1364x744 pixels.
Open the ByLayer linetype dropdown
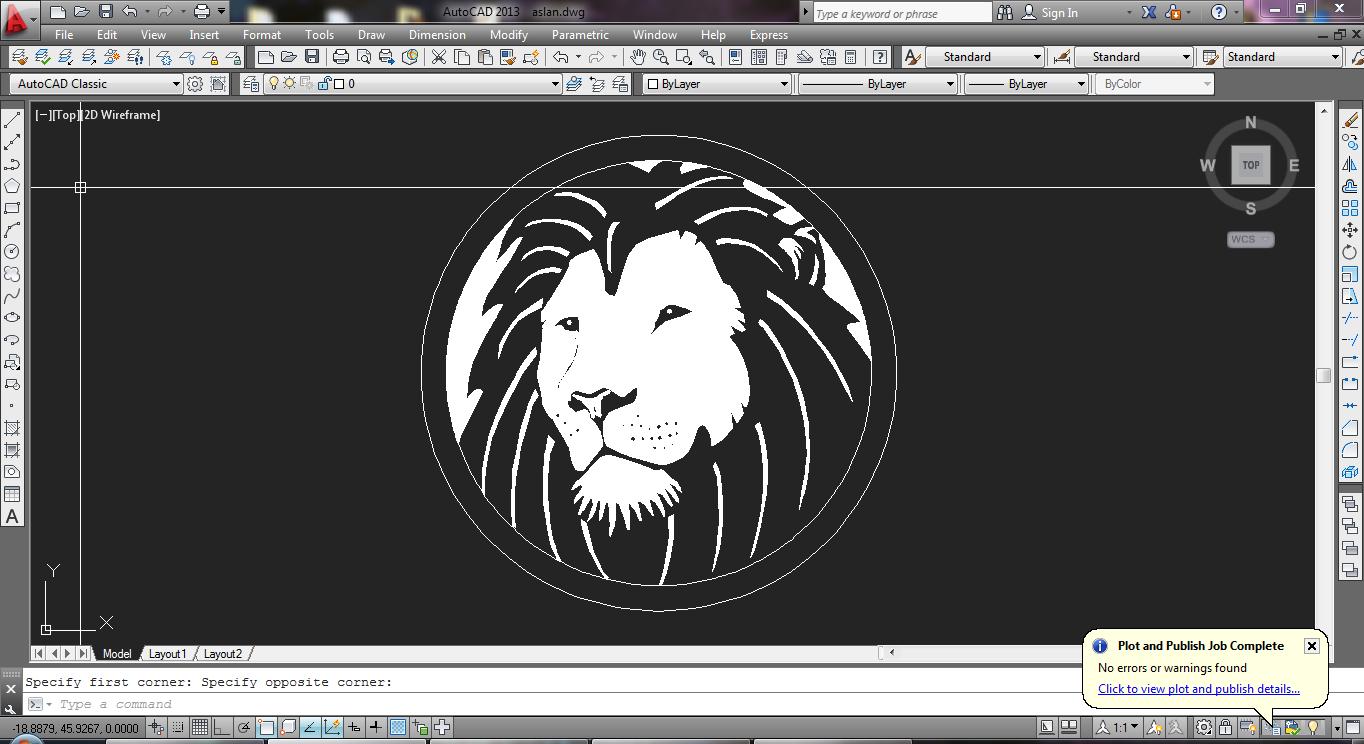point(950,84)
